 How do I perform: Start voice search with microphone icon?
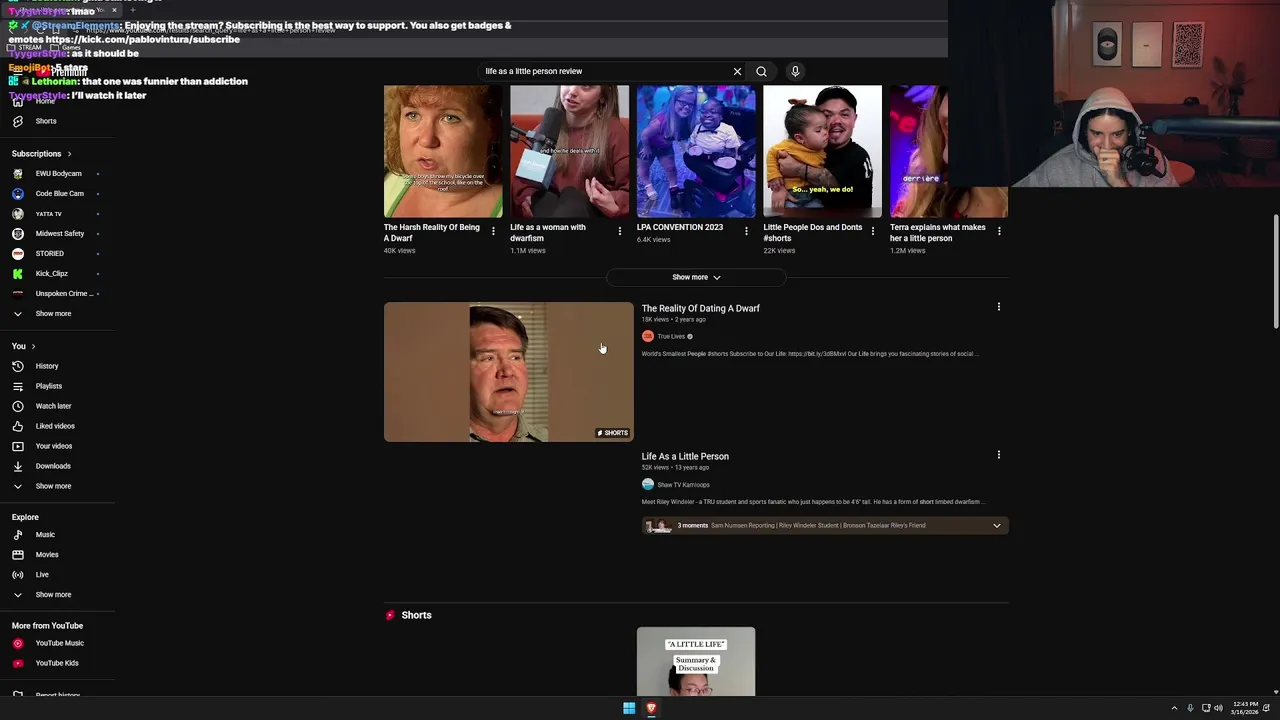coord(795,71)
